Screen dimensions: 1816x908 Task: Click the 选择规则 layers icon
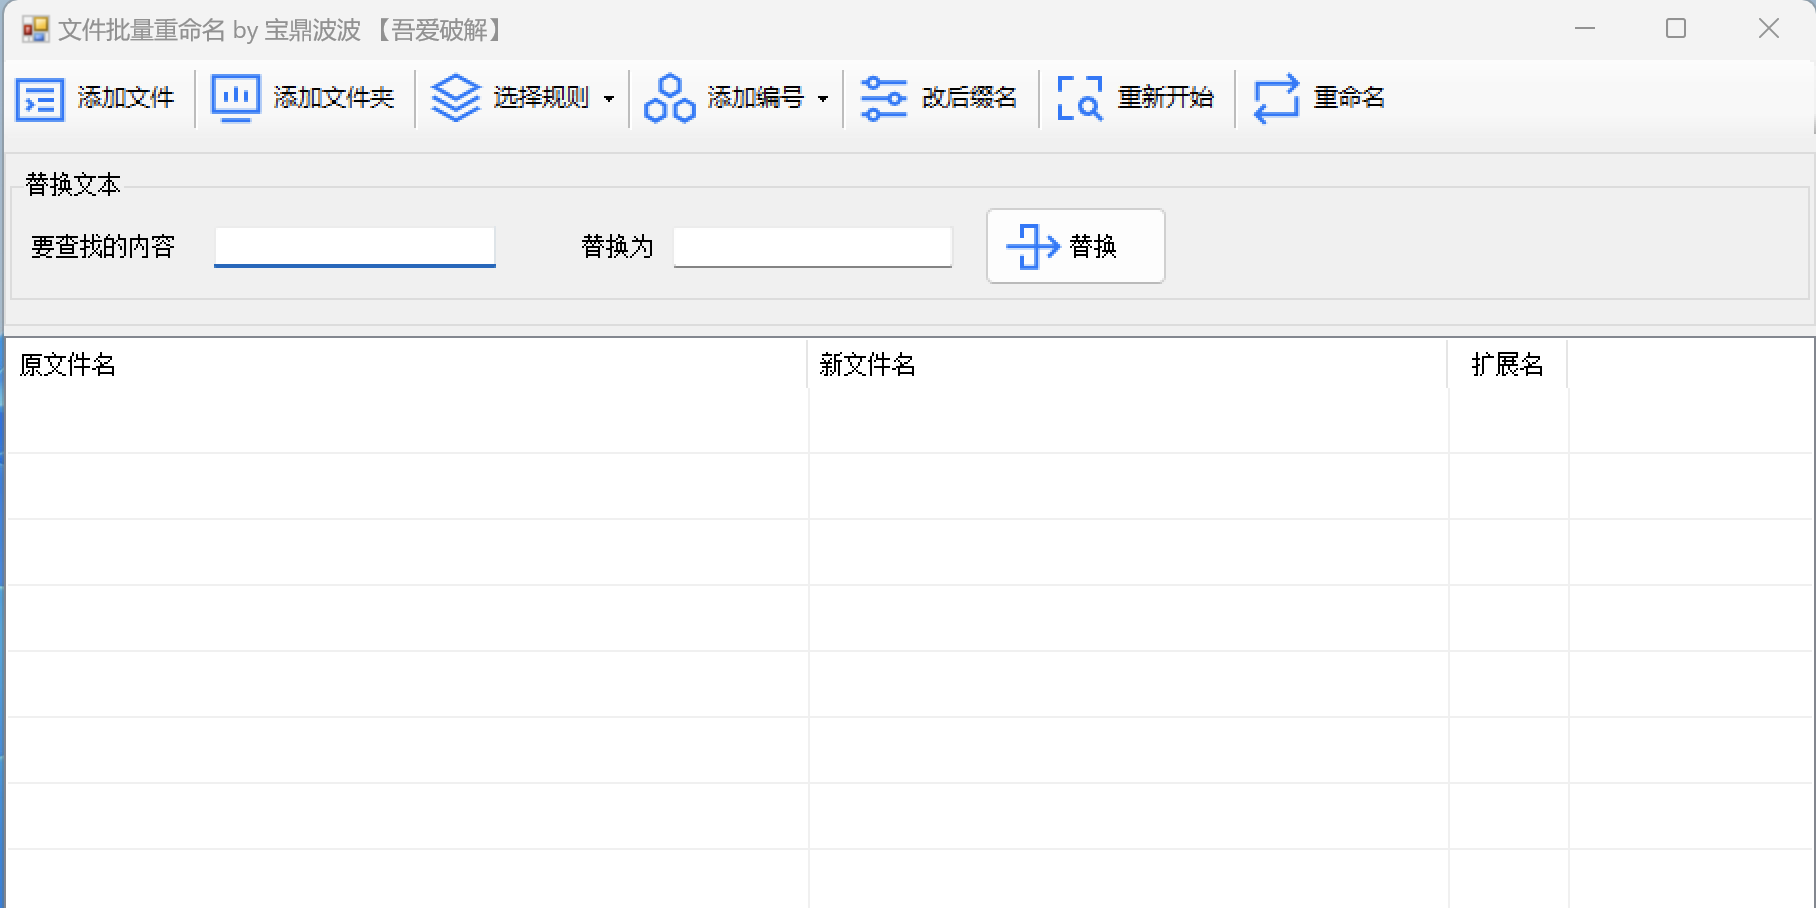(x=456, y=98)
